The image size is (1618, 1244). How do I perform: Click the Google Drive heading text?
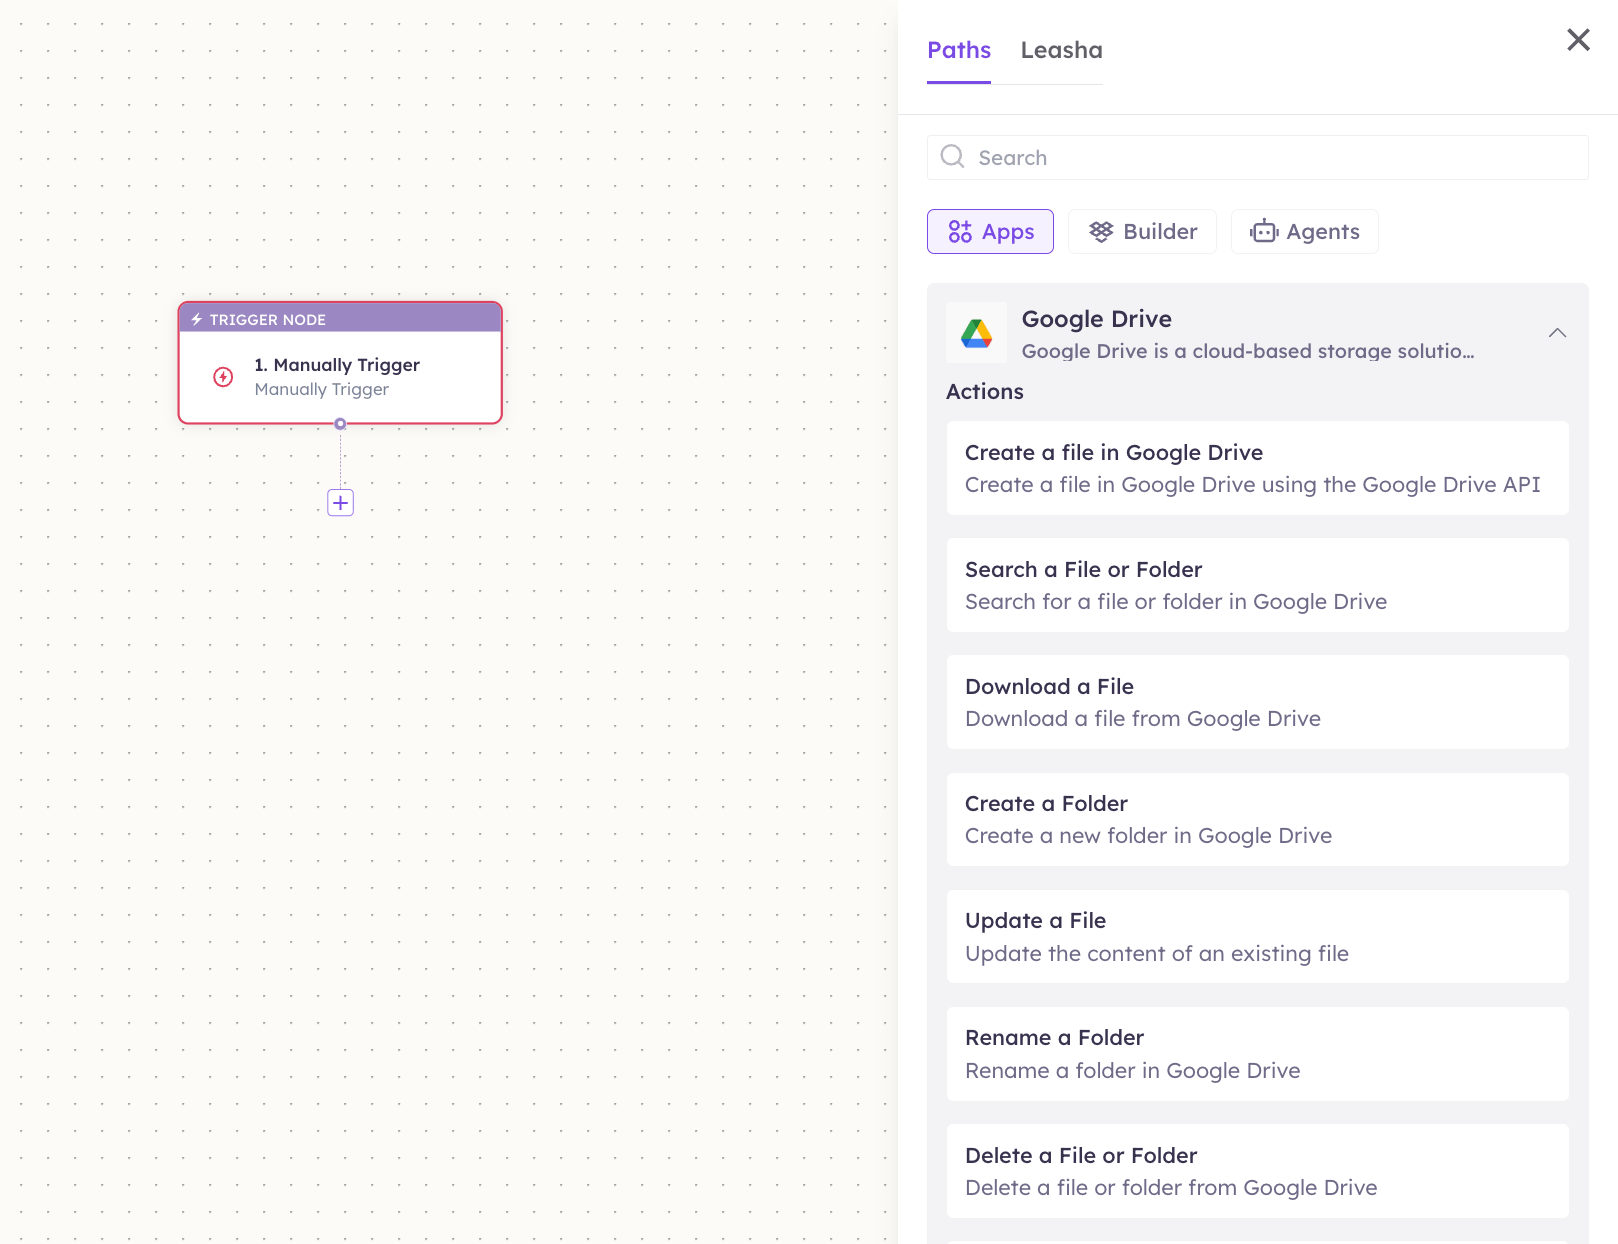(1096, 319)
